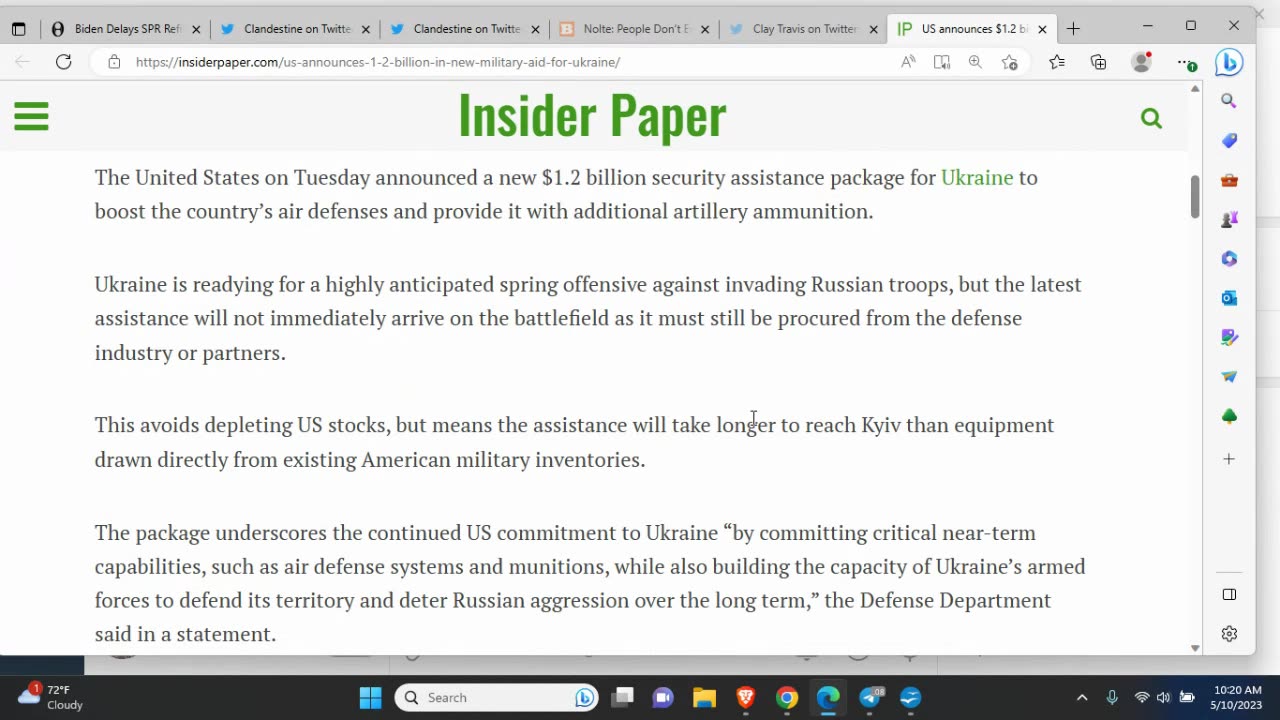Follow the green Ukraine link in article
Image resolution: width=1280 pixels, height=720 pixels.
click(977, 177)
